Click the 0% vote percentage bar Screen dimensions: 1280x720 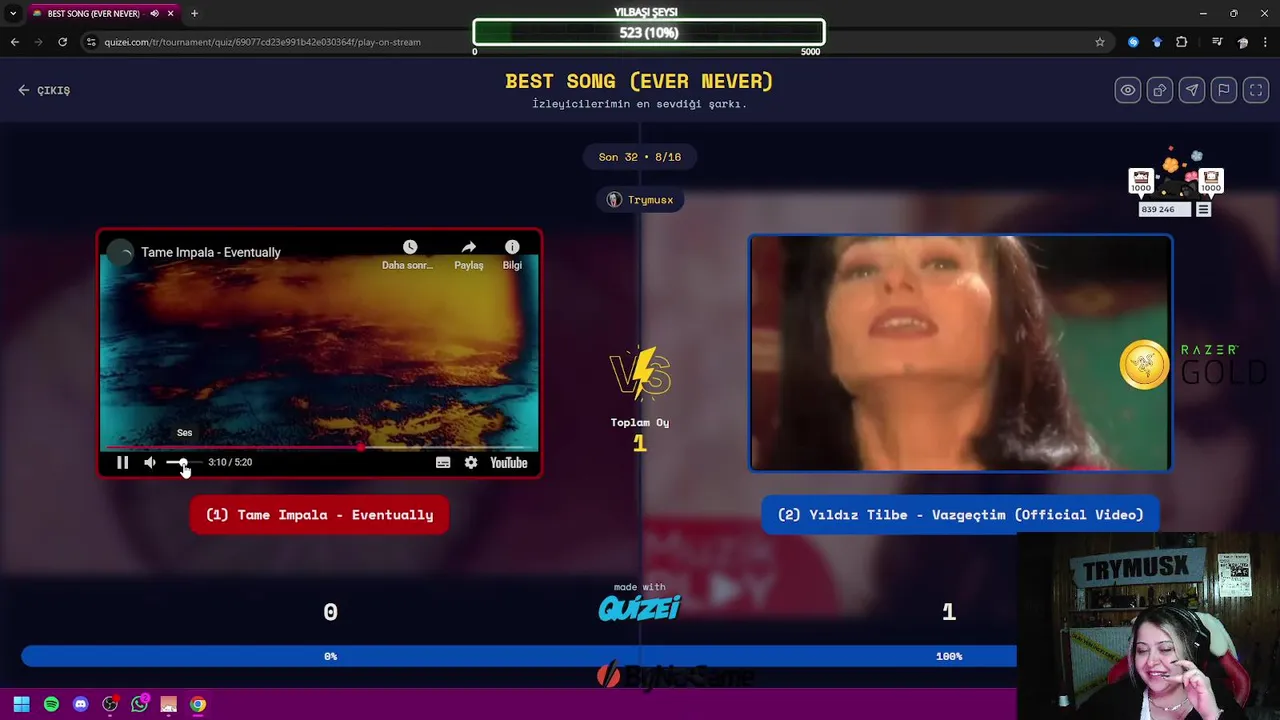(x=331, y=656)
